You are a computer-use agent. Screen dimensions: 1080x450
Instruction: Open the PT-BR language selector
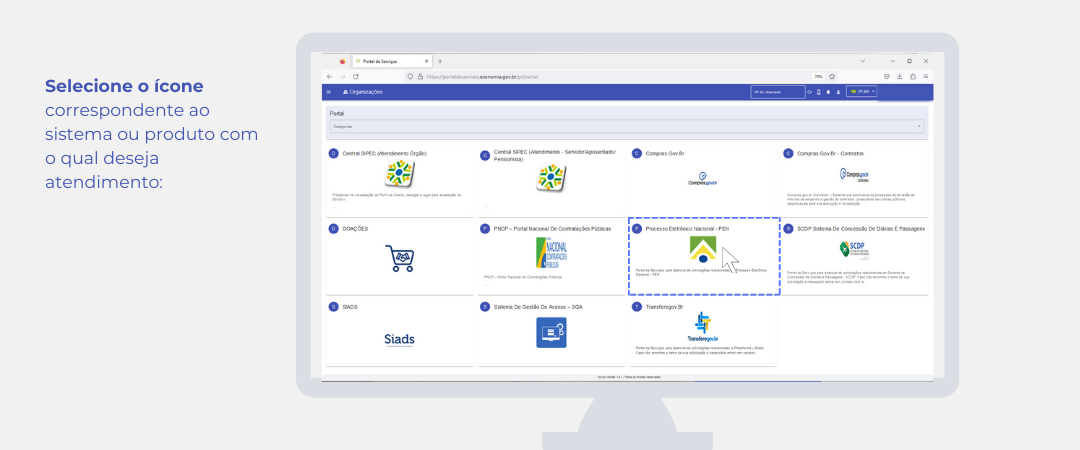pos(861,92)
